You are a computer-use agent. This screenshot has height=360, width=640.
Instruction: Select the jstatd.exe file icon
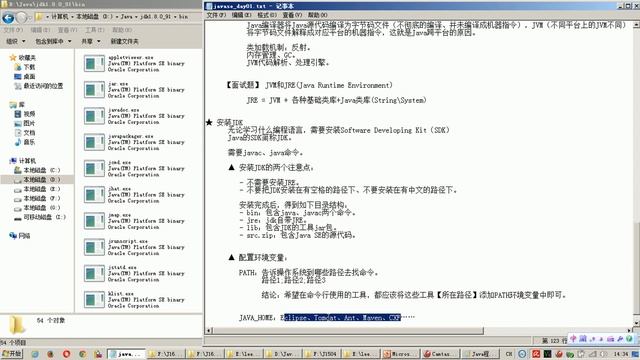tap(94, 273)
